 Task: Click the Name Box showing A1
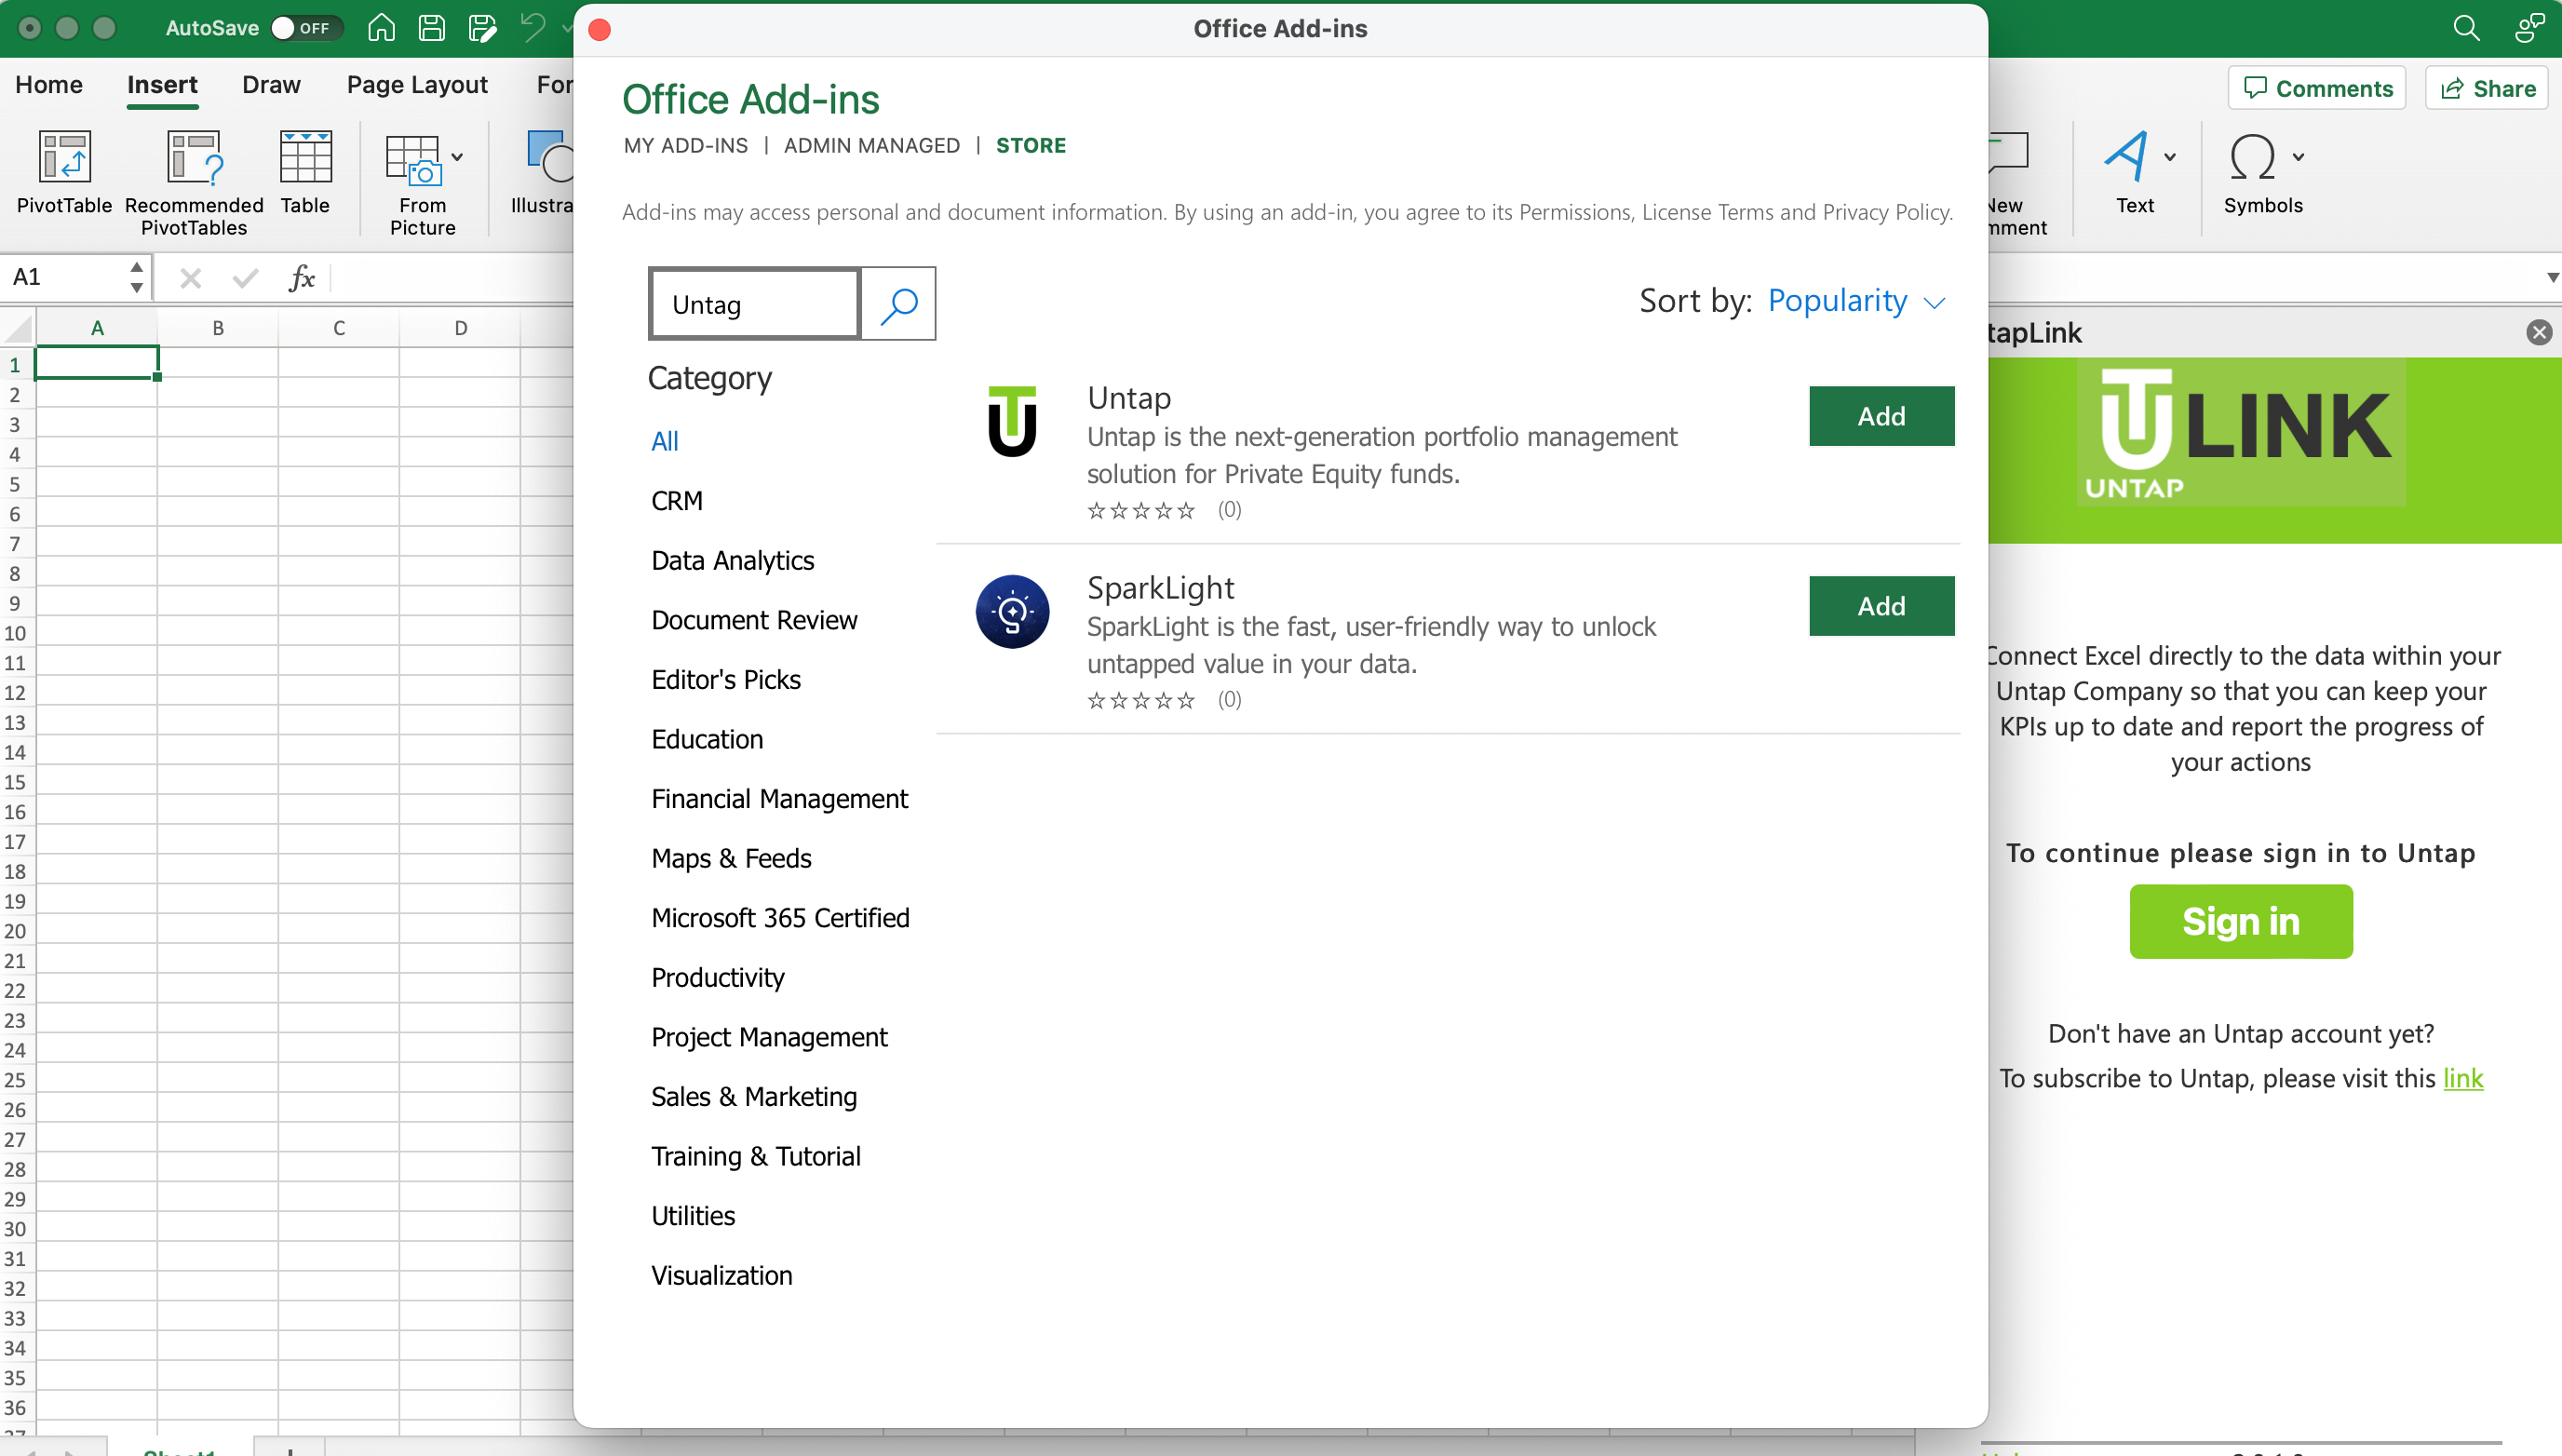64,277
